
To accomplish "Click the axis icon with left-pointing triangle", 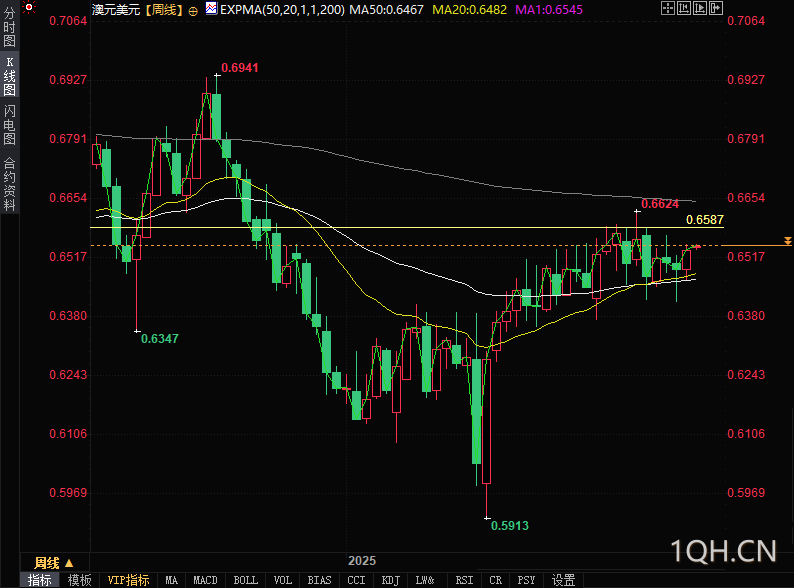I will click(684, 8).
